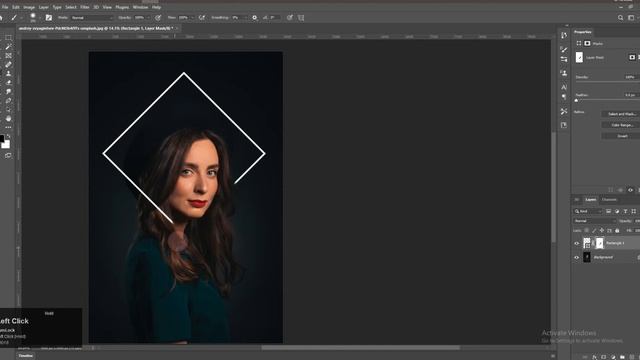The width and height of the screenshot is (640, 360).
Task: Adjust the mask Feather slider
Action: point(576,100)
